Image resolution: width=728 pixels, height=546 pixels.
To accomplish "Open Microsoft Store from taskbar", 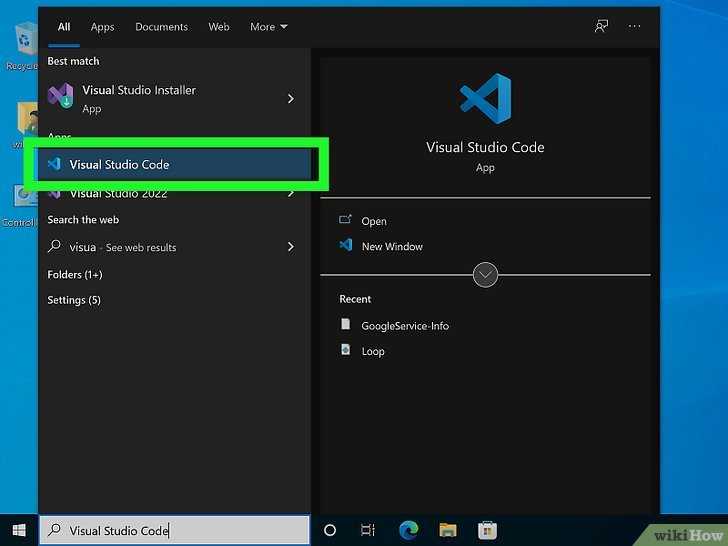I will click(x=487, y=530).
